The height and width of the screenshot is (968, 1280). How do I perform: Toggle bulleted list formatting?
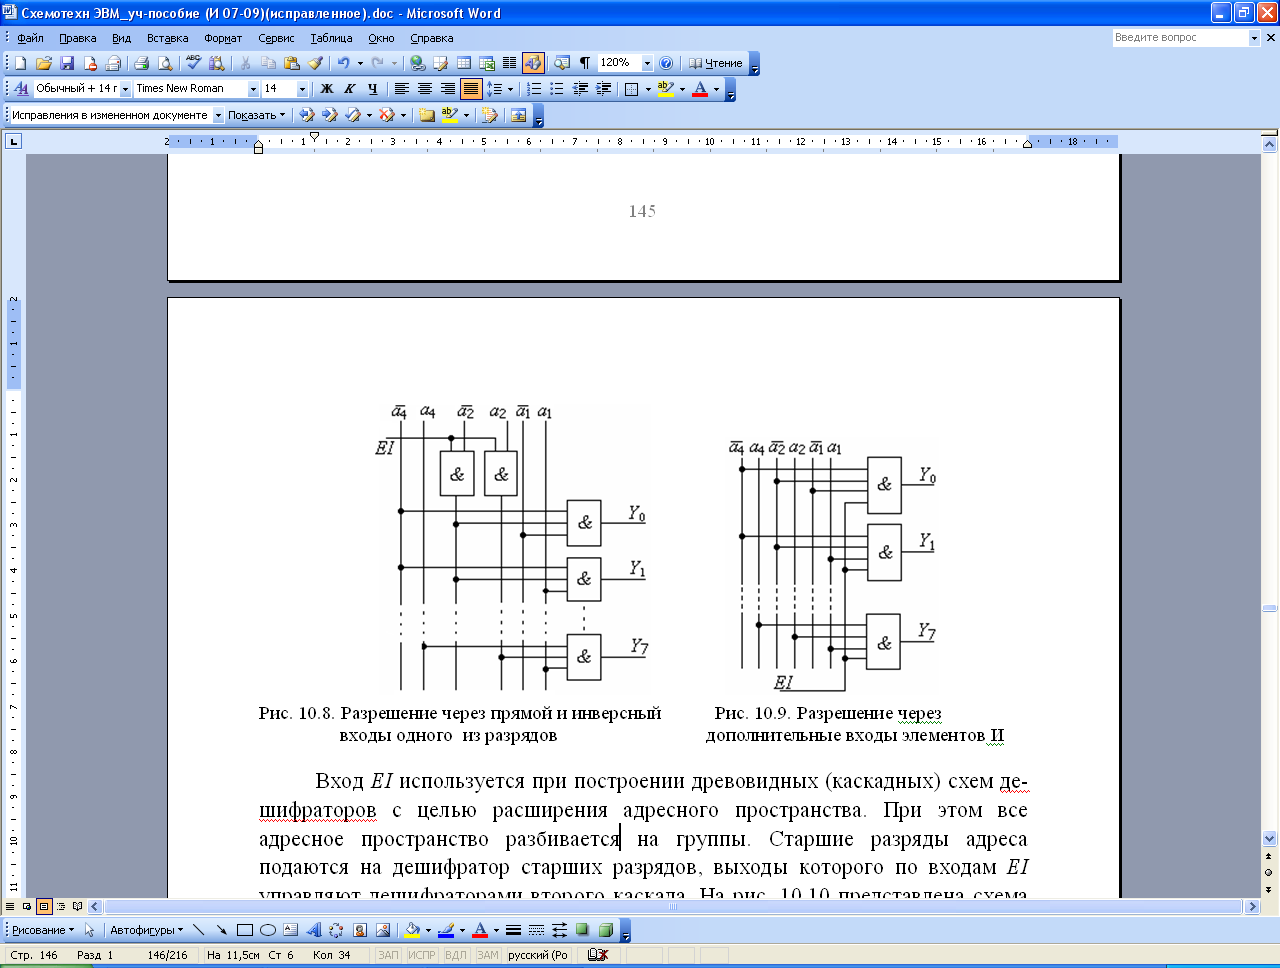(x=557, y=89)
